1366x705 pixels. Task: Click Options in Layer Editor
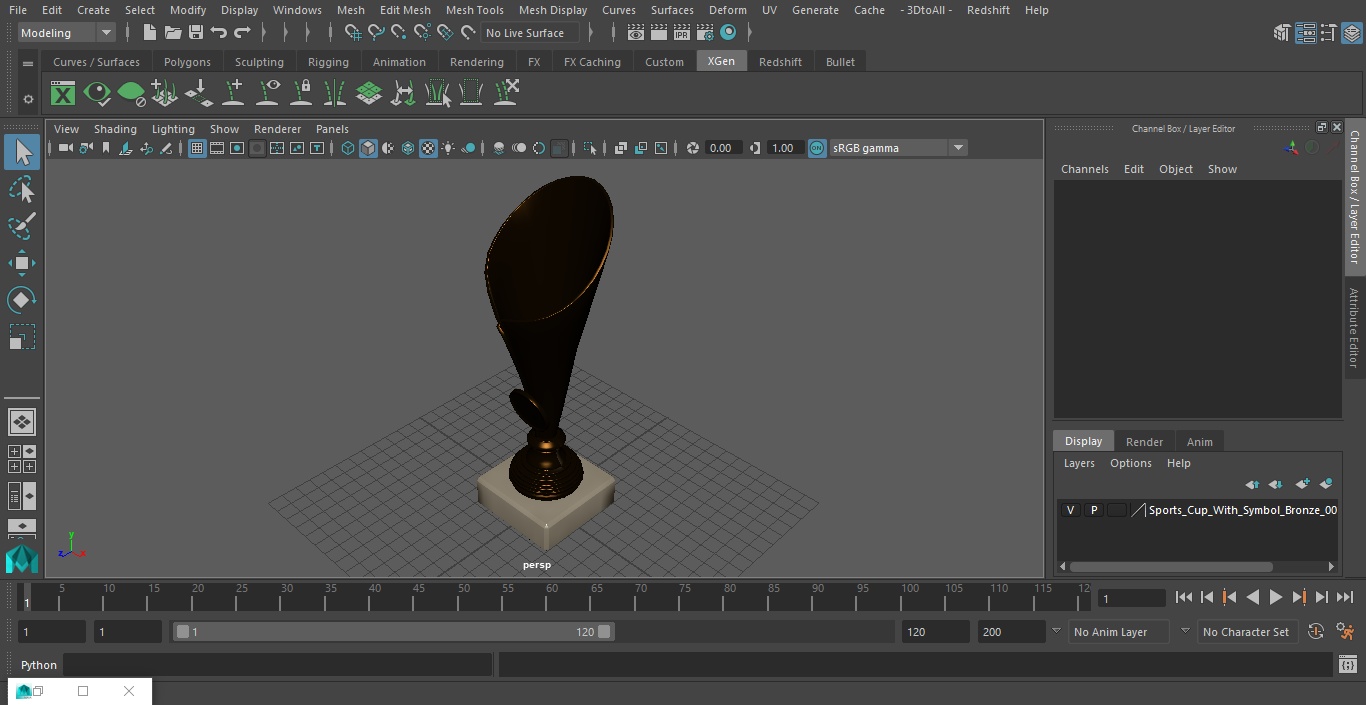click(1130, 463)
